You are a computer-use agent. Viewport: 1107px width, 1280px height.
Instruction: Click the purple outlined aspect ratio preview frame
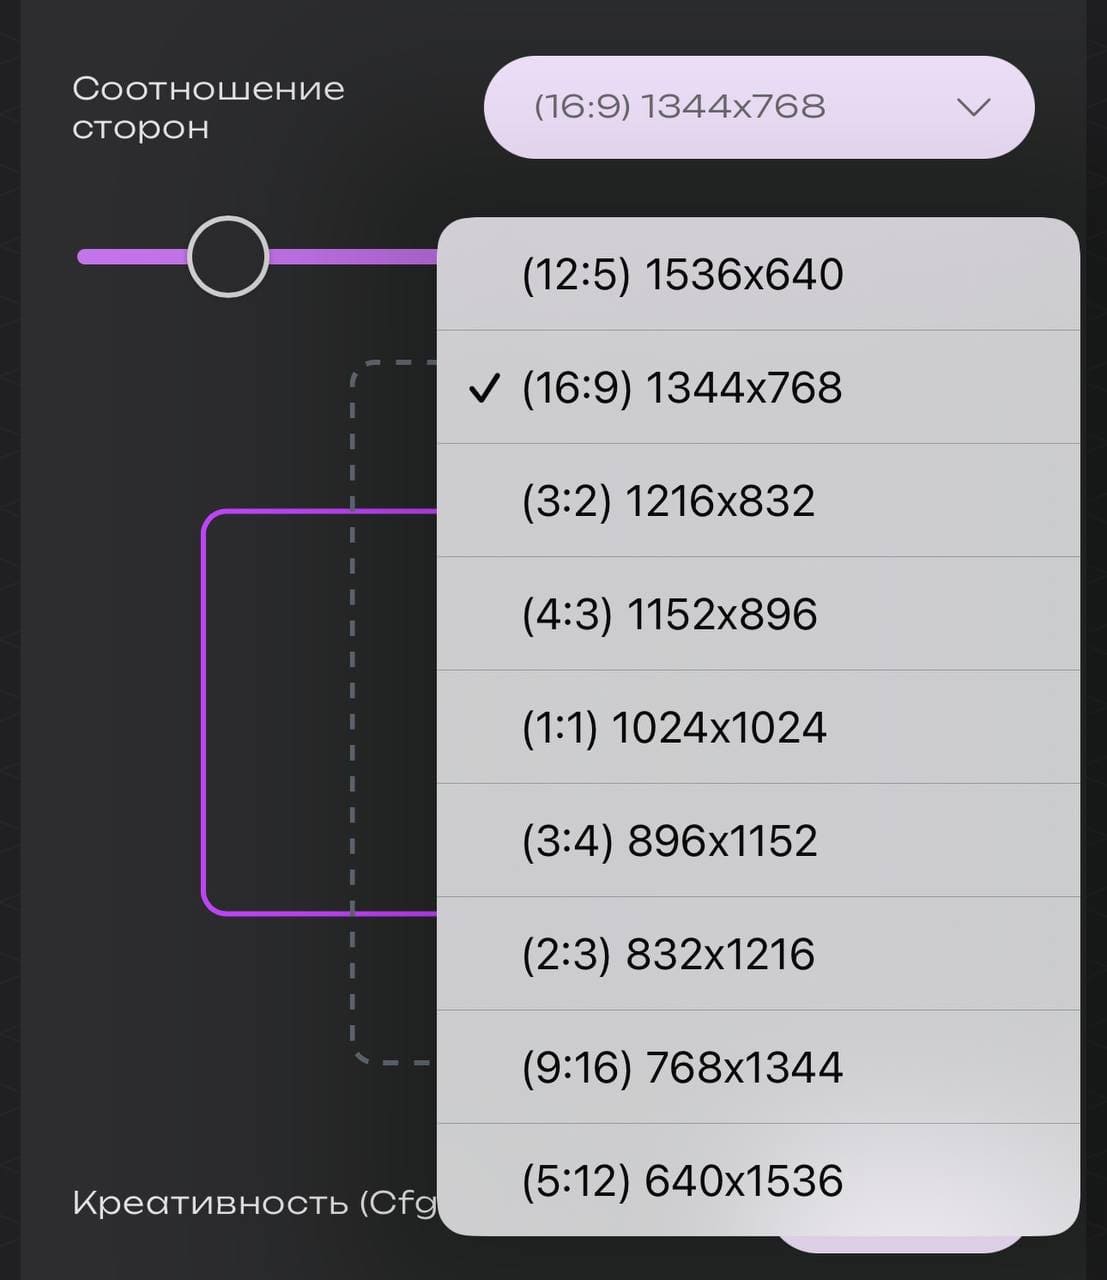[x=204, y=712]
